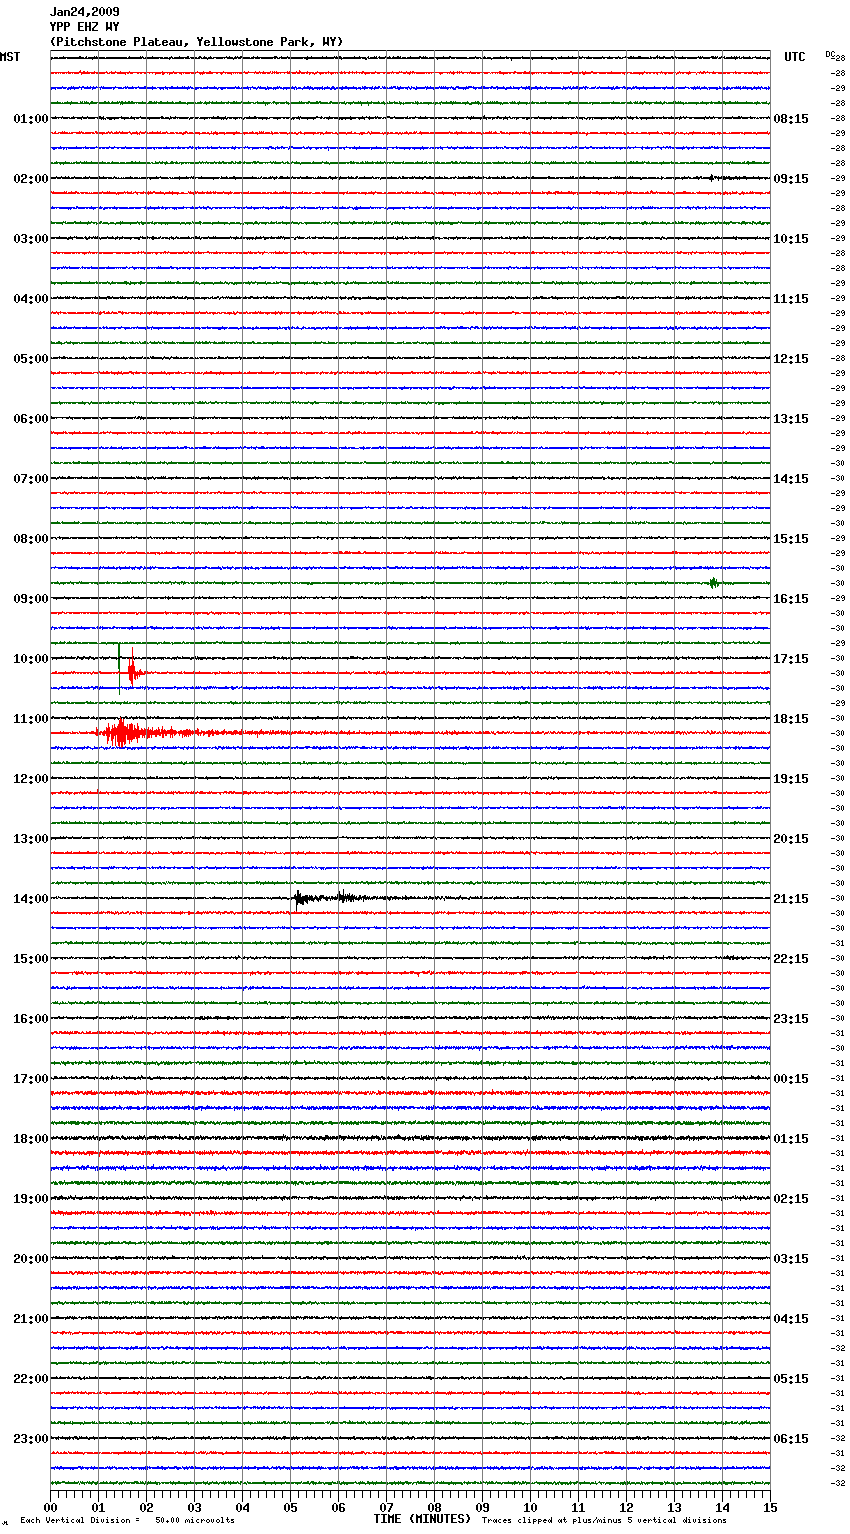Image resolution: width=850 pixels, height=1534 pixels.
Task: Click the Pitchstone Plateau, Yellowstone Park location title
Action: 196,42
